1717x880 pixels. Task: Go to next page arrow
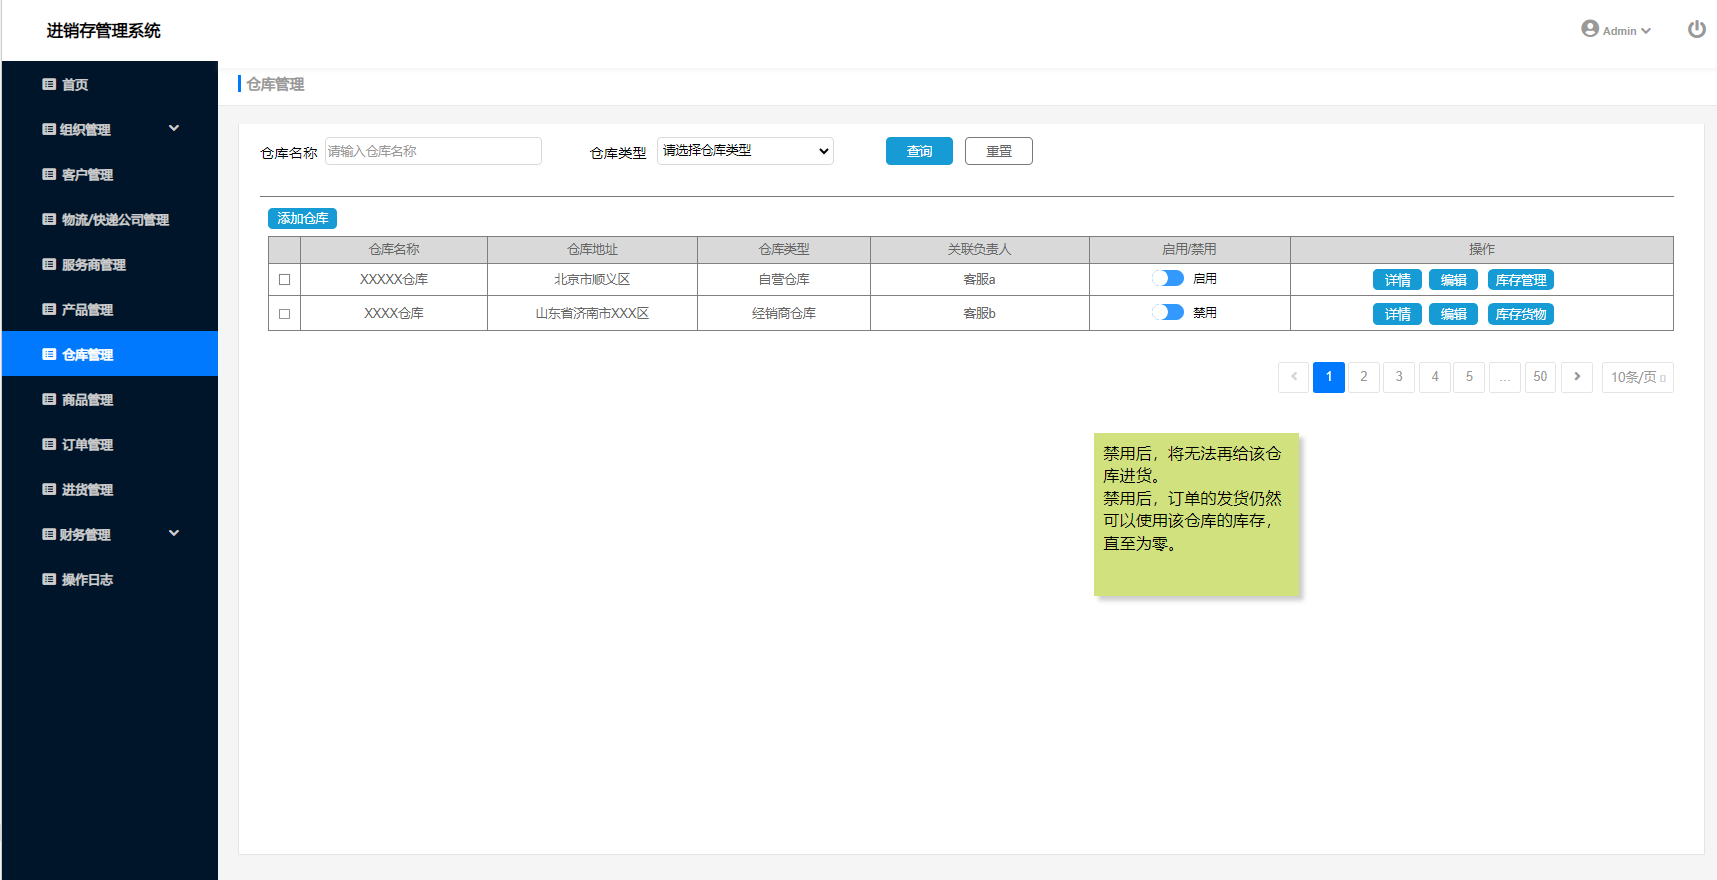[x=1577, y=377]
